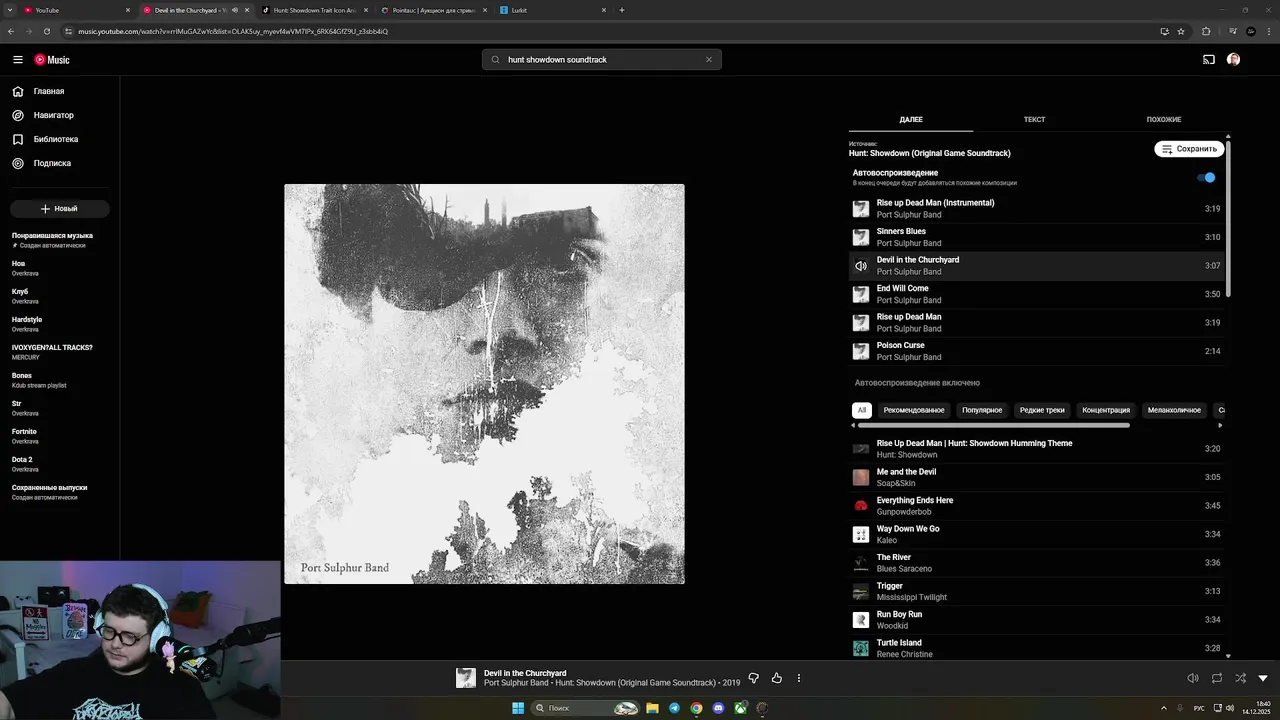1280x720 pixels.
Task: Open Telegram from the taskbar
Action: click(674, 708)
